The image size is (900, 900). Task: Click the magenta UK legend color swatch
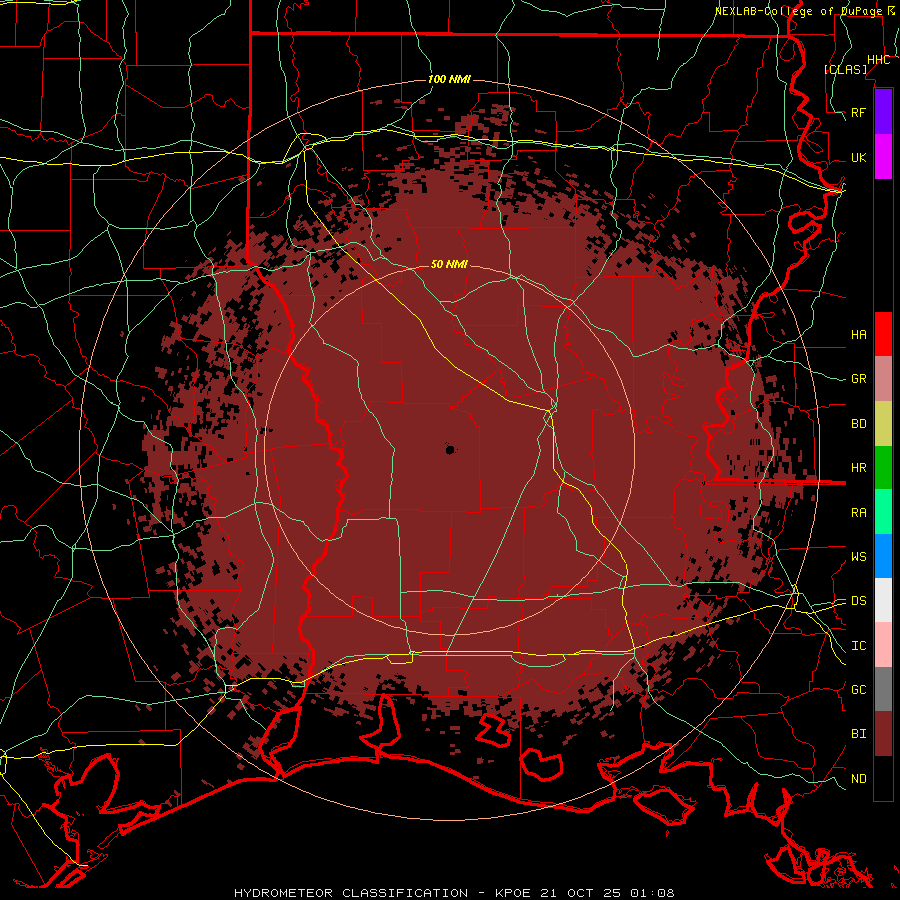pyautogui.click(x=883, y=157)
